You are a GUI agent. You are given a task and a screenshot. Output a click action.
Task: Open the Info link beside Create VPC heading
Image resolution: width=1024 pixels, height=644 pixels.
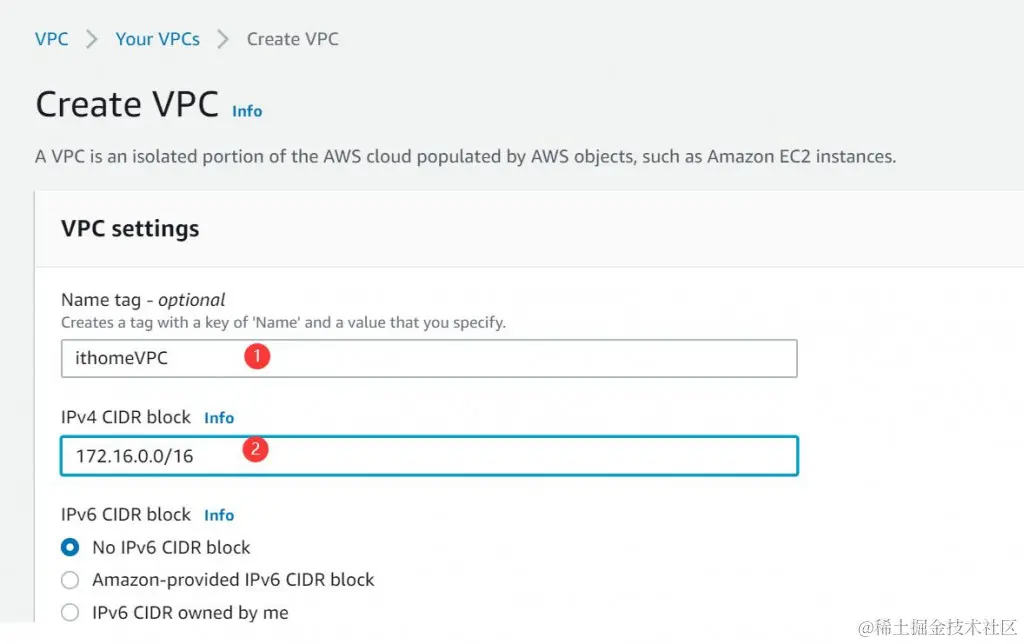(x=246, y=111)
